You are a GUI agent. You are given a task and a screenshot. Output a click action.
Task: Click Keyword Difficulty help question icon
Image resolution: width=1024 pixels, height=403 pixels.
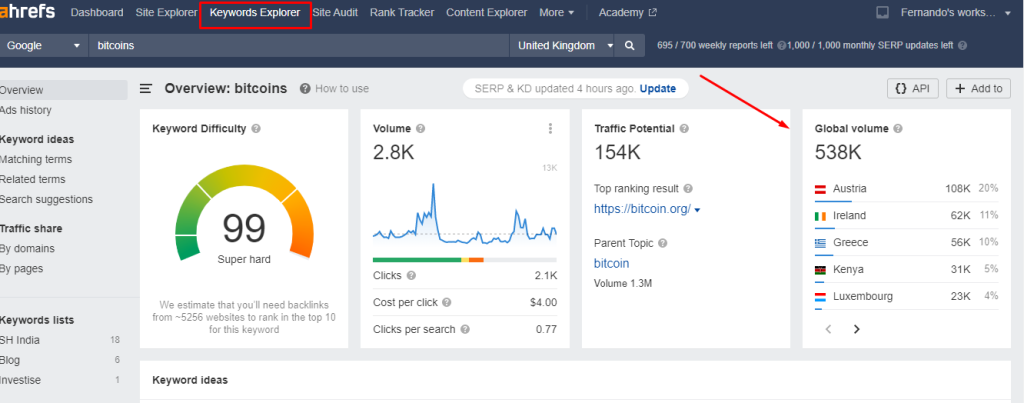click(257, 129)
